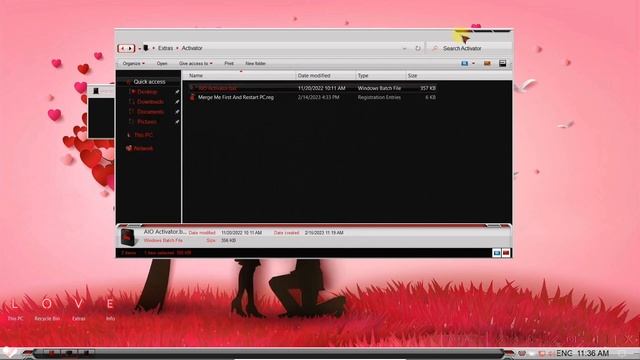This screenshot has width=640, height=360.
Task: Go back using the Back arrow
Action: click(122, 48)
